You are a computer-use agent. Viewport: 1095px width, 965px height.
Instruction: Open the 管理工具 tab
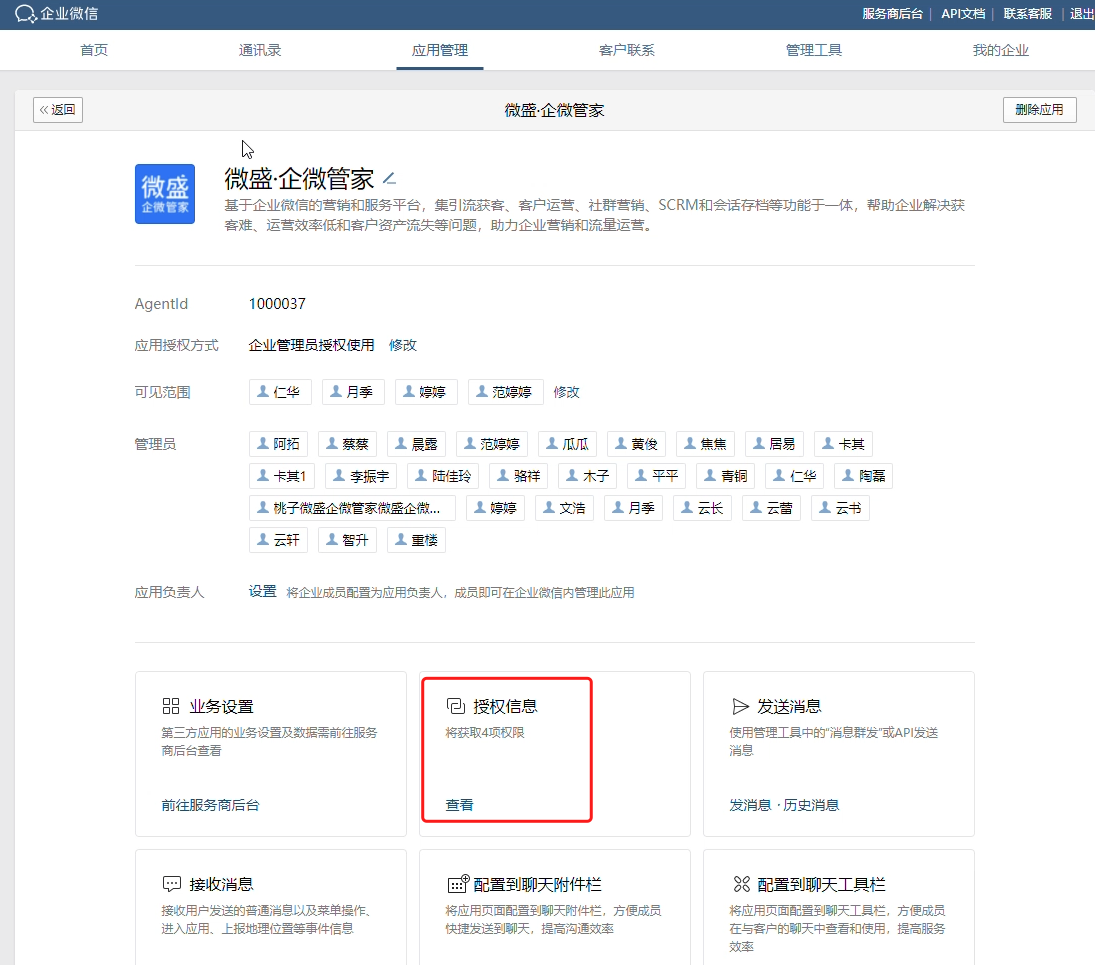[x=814, y=50]
